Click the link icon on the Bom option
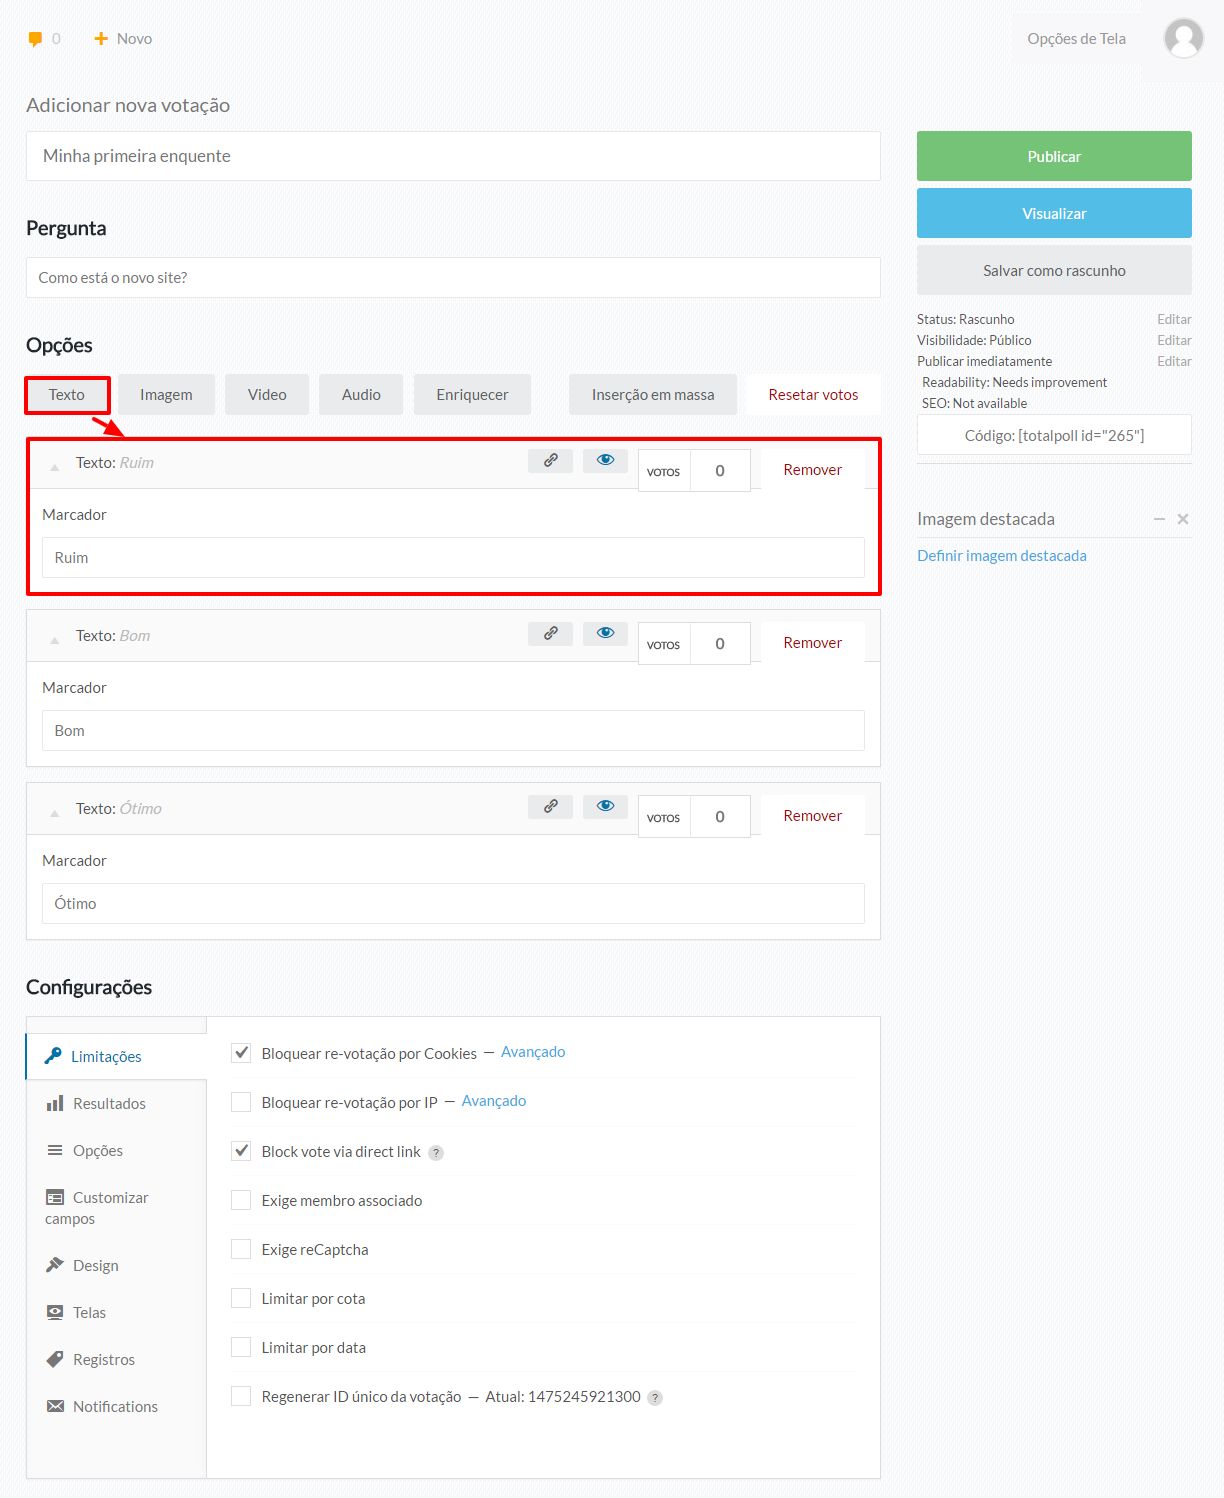Viewport: 1224px width, 1498px height. pyautogui.click(x=550, y=634)
